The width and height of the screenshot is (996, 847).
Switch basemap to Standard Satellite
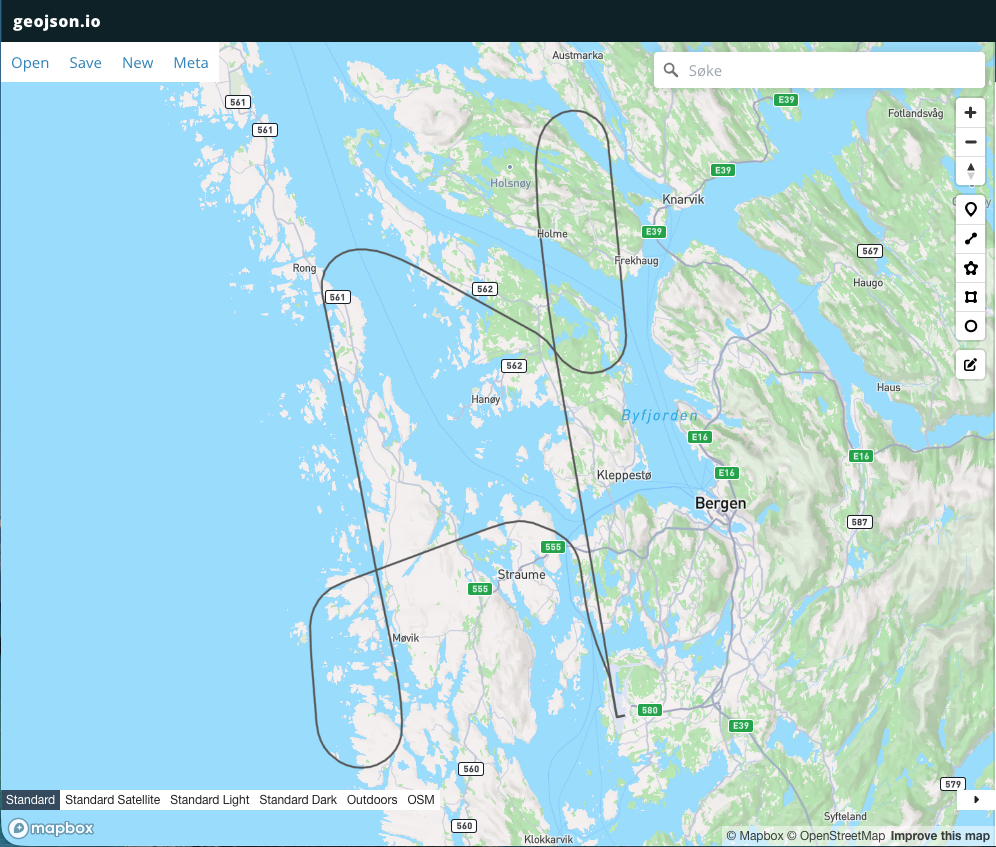[112, 800]
